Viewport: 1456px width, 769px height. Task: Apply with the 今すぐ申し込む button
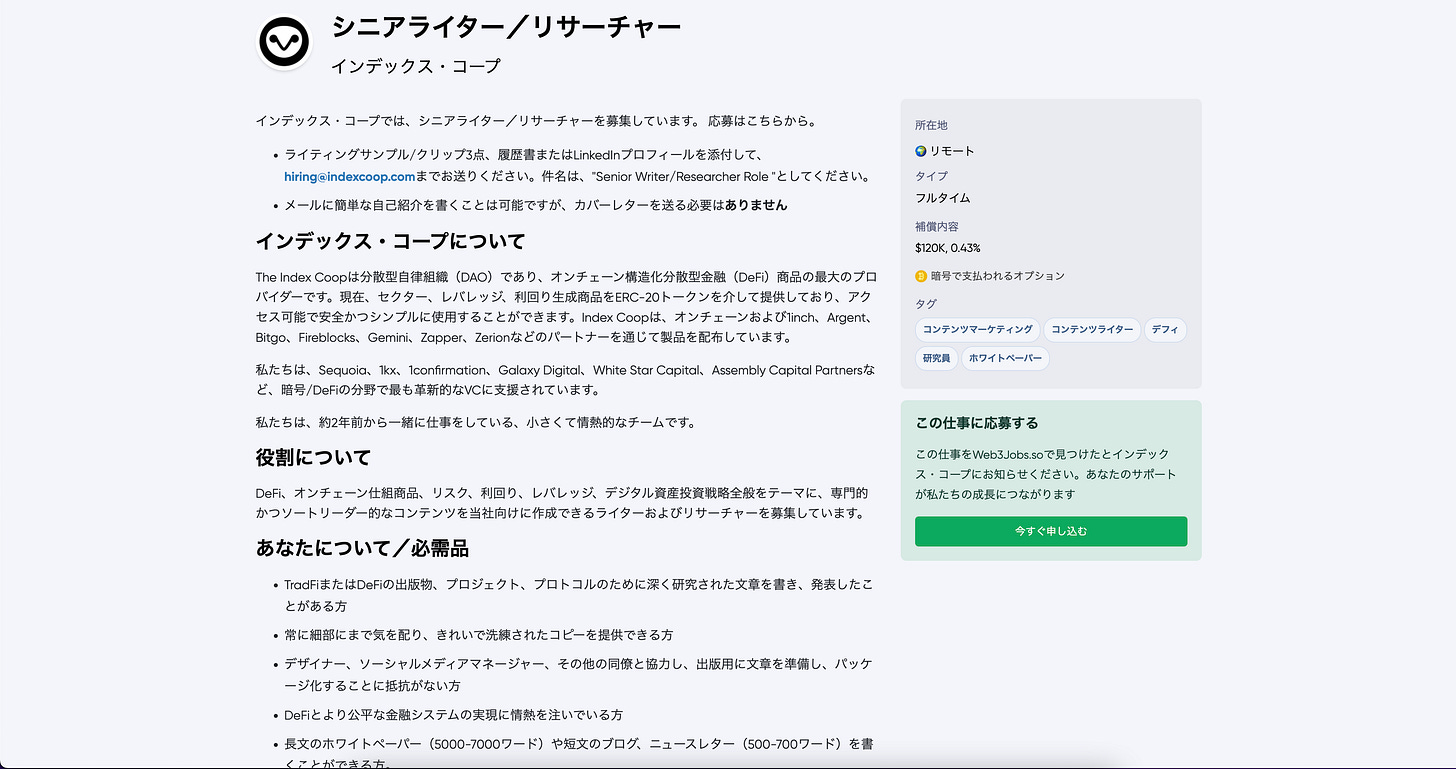pos(1051,531)
